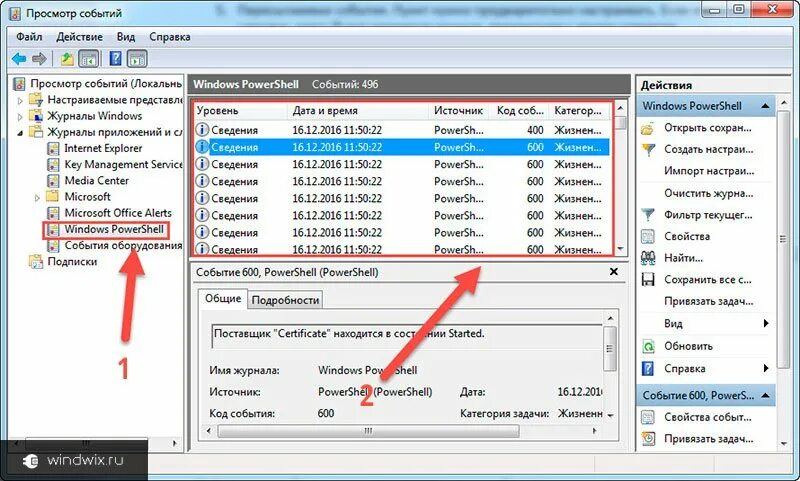This screenshot has height=481, width=800.
Task: Click the help icon next to Справка action
Action: coord(648,369)
